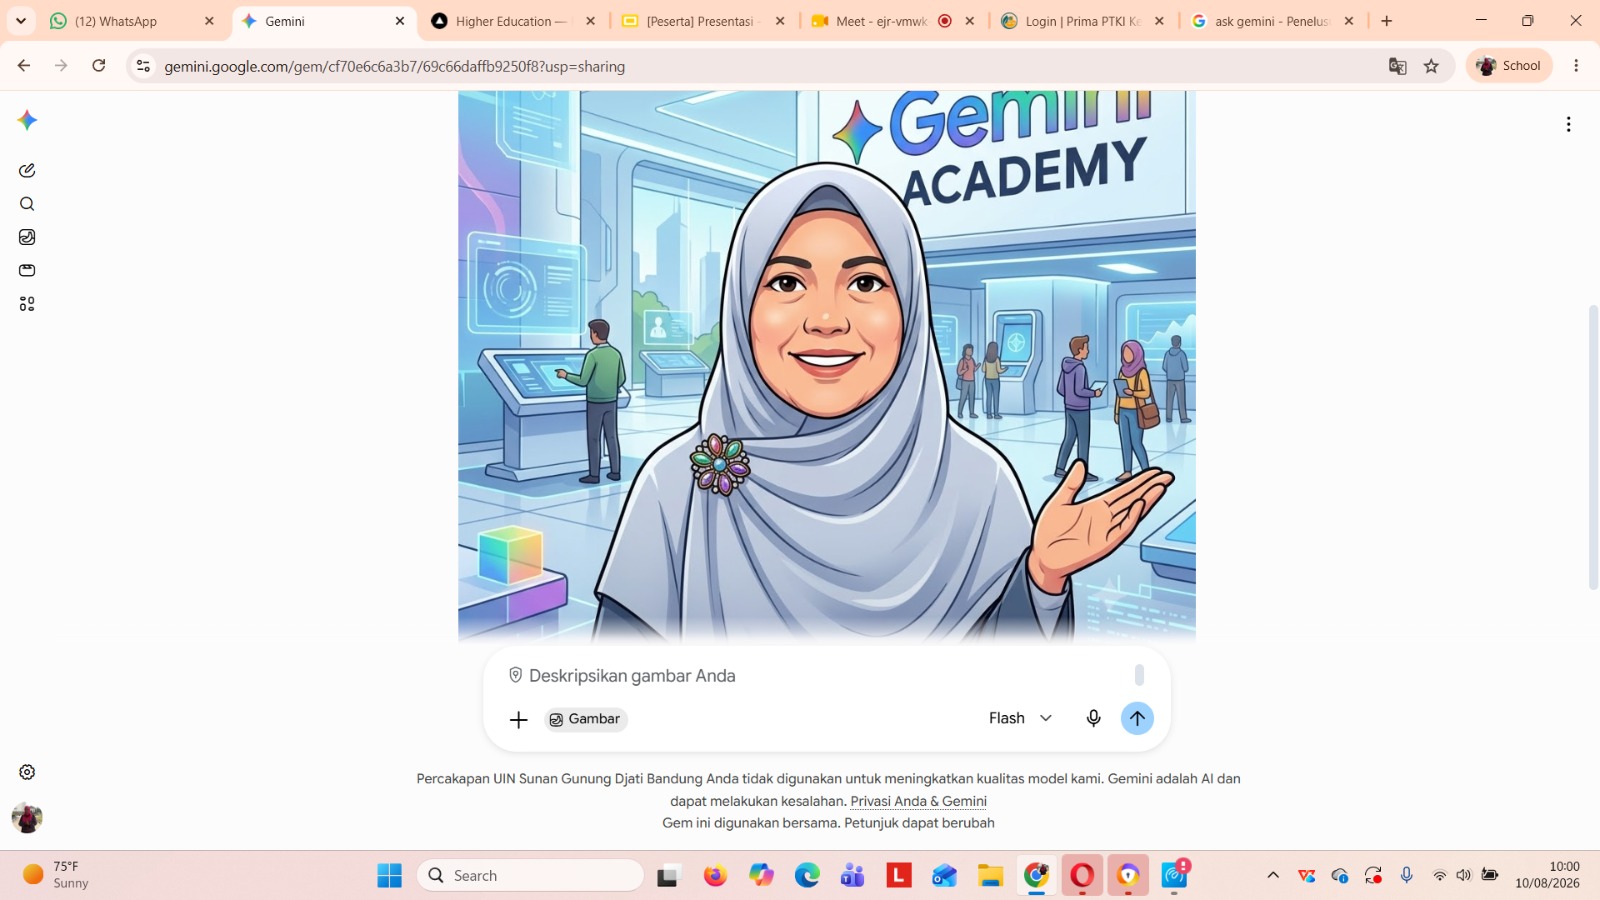
Task: Send the prompt with the arrow button
Action: click(1137, 718)
